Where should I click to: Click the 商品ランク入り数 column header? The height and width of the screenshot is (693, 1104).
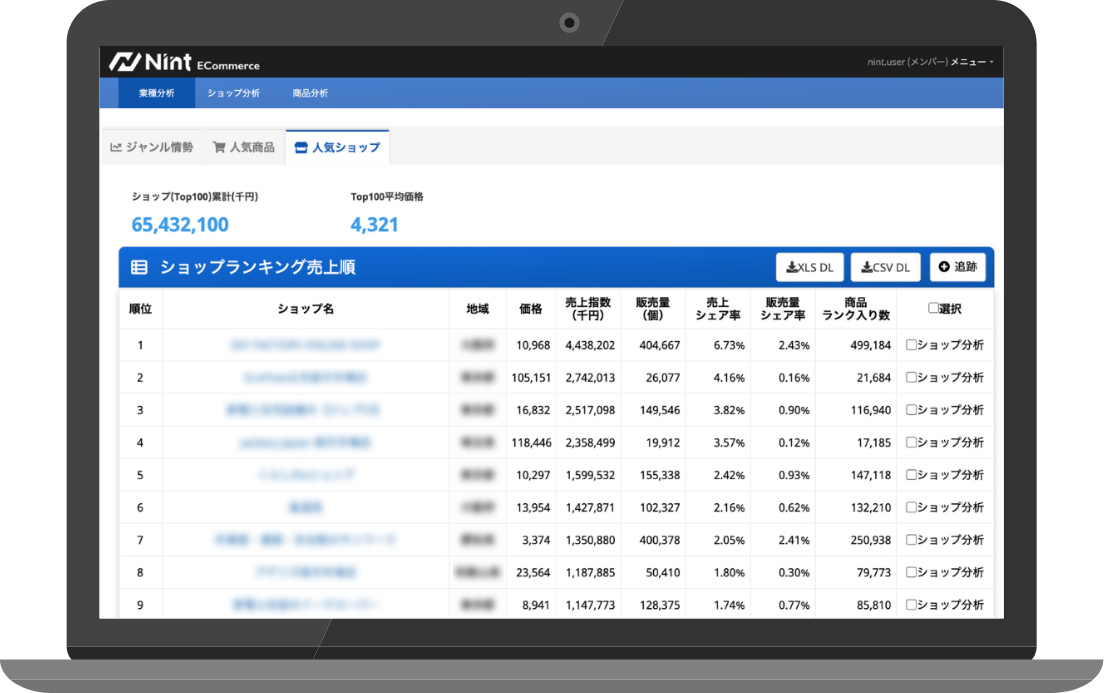pyautogui.click(x=855, y=309)
